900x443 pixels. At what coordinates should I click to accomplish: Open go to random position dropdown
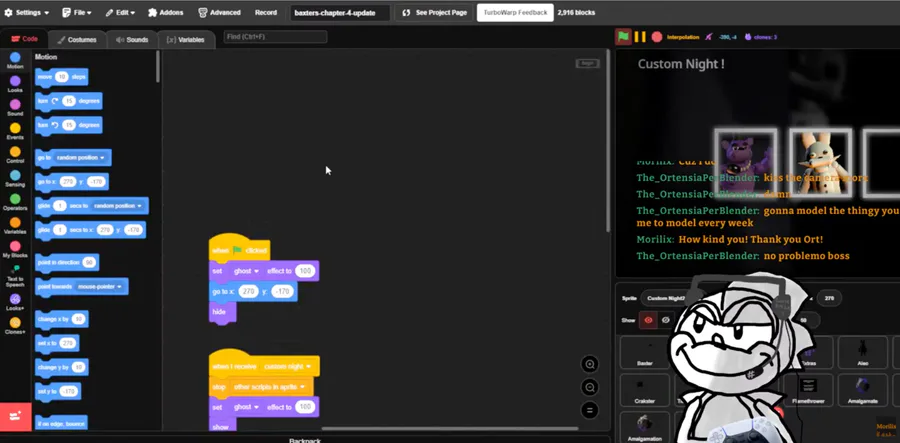pyautogui.click(x=81, y=157)
